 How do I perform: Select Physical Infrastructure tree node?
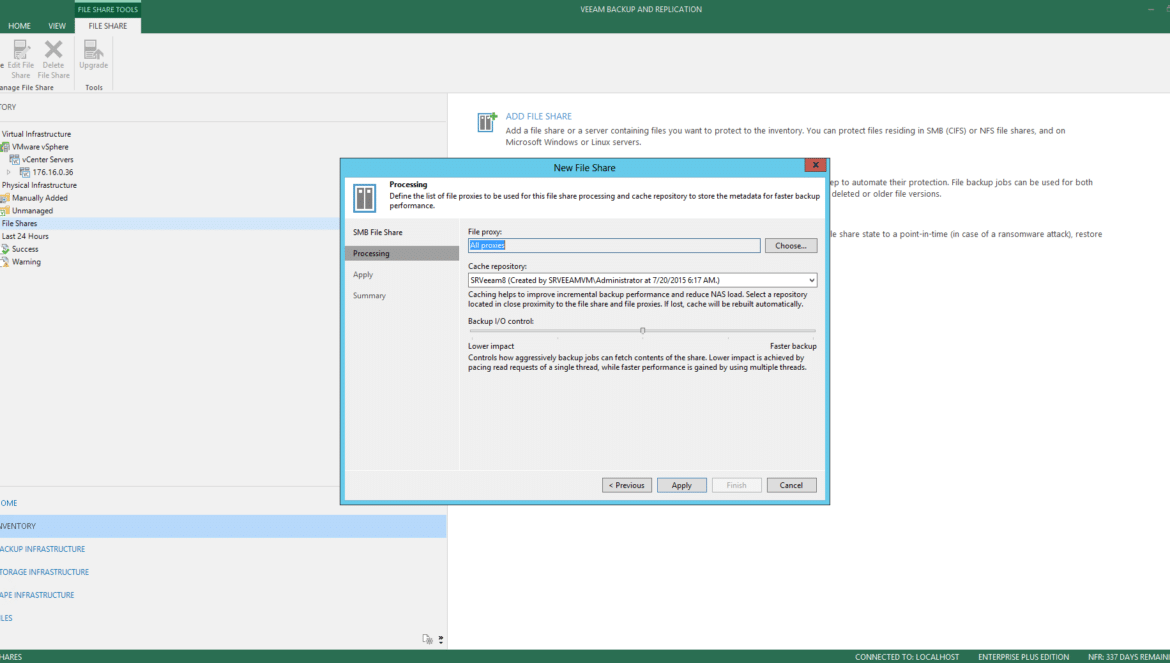click(39, 185)
